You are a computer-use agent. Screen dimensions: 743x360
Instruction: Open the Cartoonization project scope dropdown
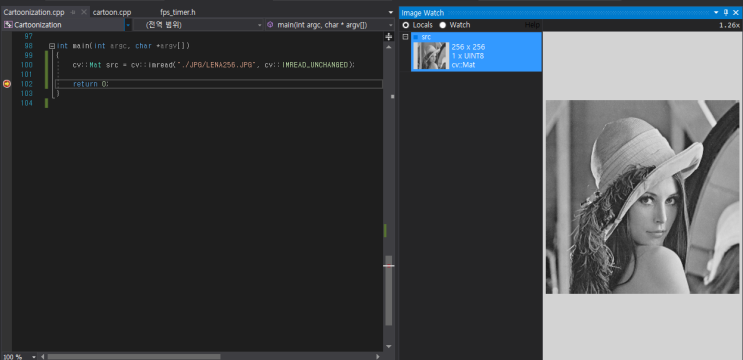(x=127, y=25)
